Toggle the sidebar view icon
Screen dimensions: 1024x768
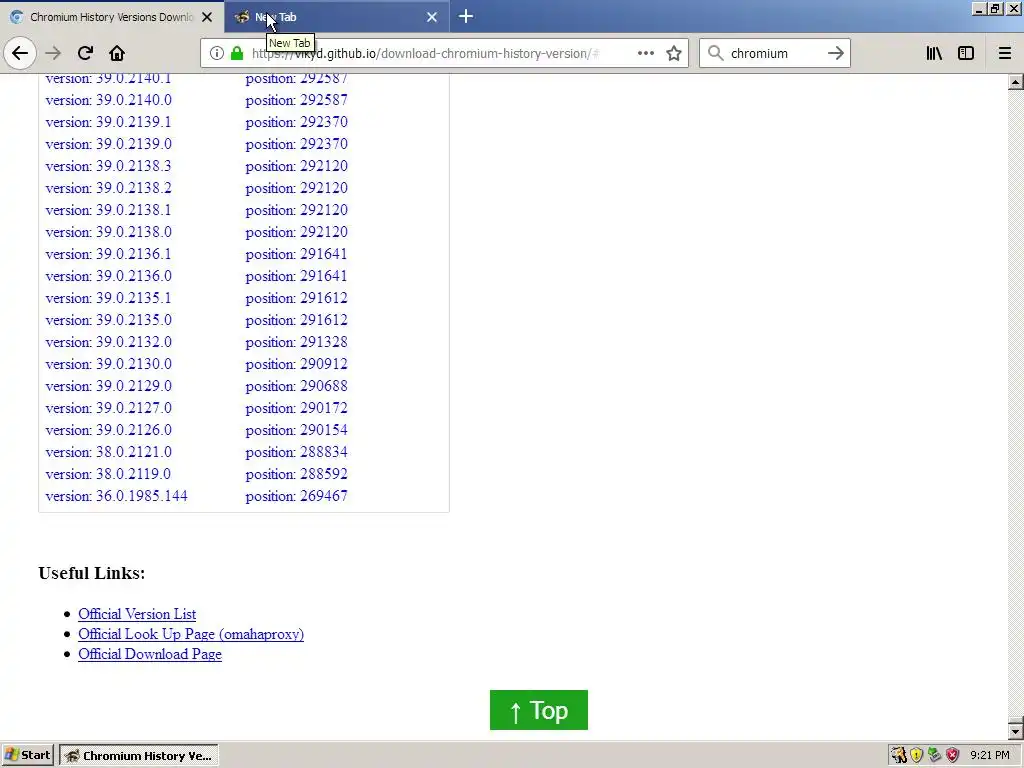[966, 53]
